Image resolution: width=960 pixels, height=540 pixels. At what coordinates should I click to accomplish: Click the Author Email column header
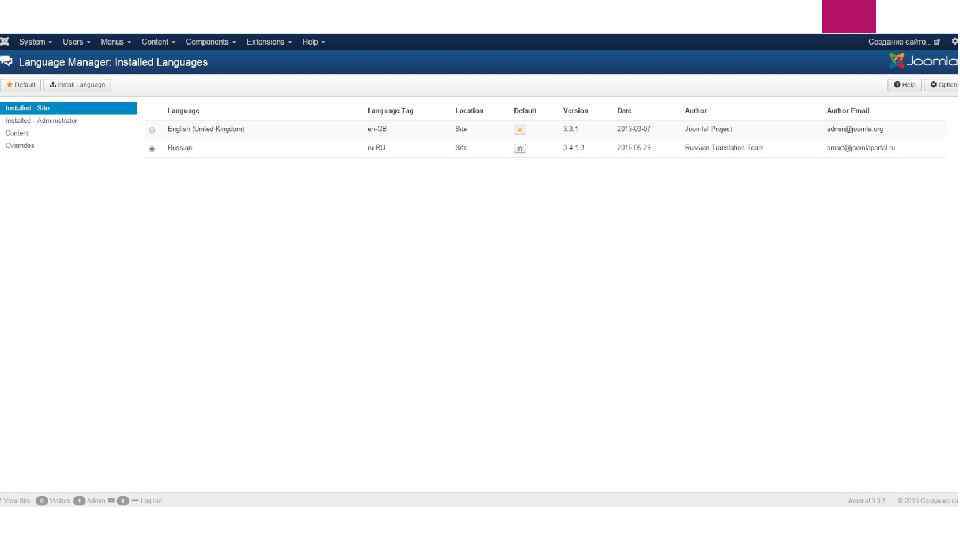[x=848, y=111]
